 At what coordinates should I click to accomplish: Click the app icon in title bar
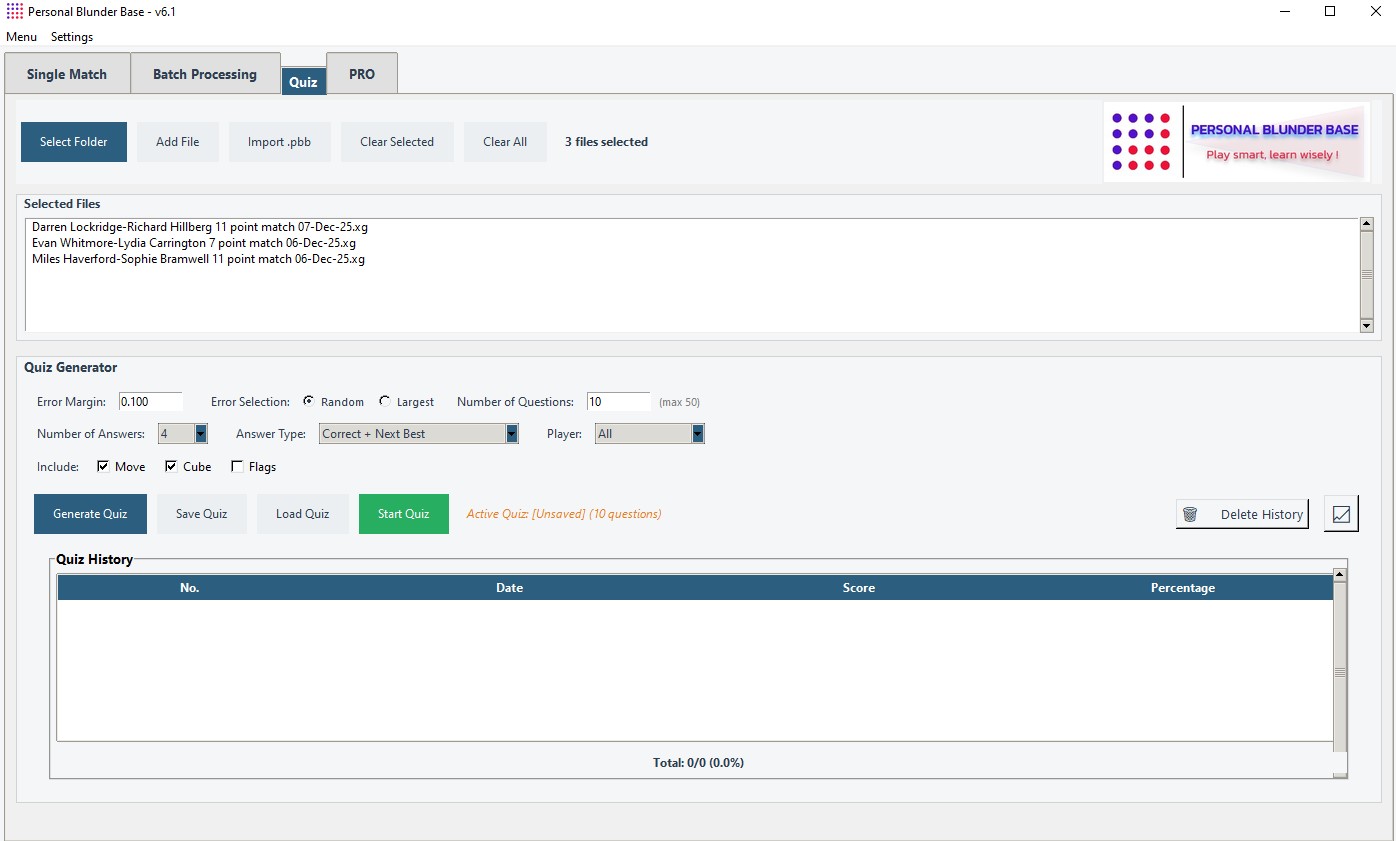click(x=14, y=11)
